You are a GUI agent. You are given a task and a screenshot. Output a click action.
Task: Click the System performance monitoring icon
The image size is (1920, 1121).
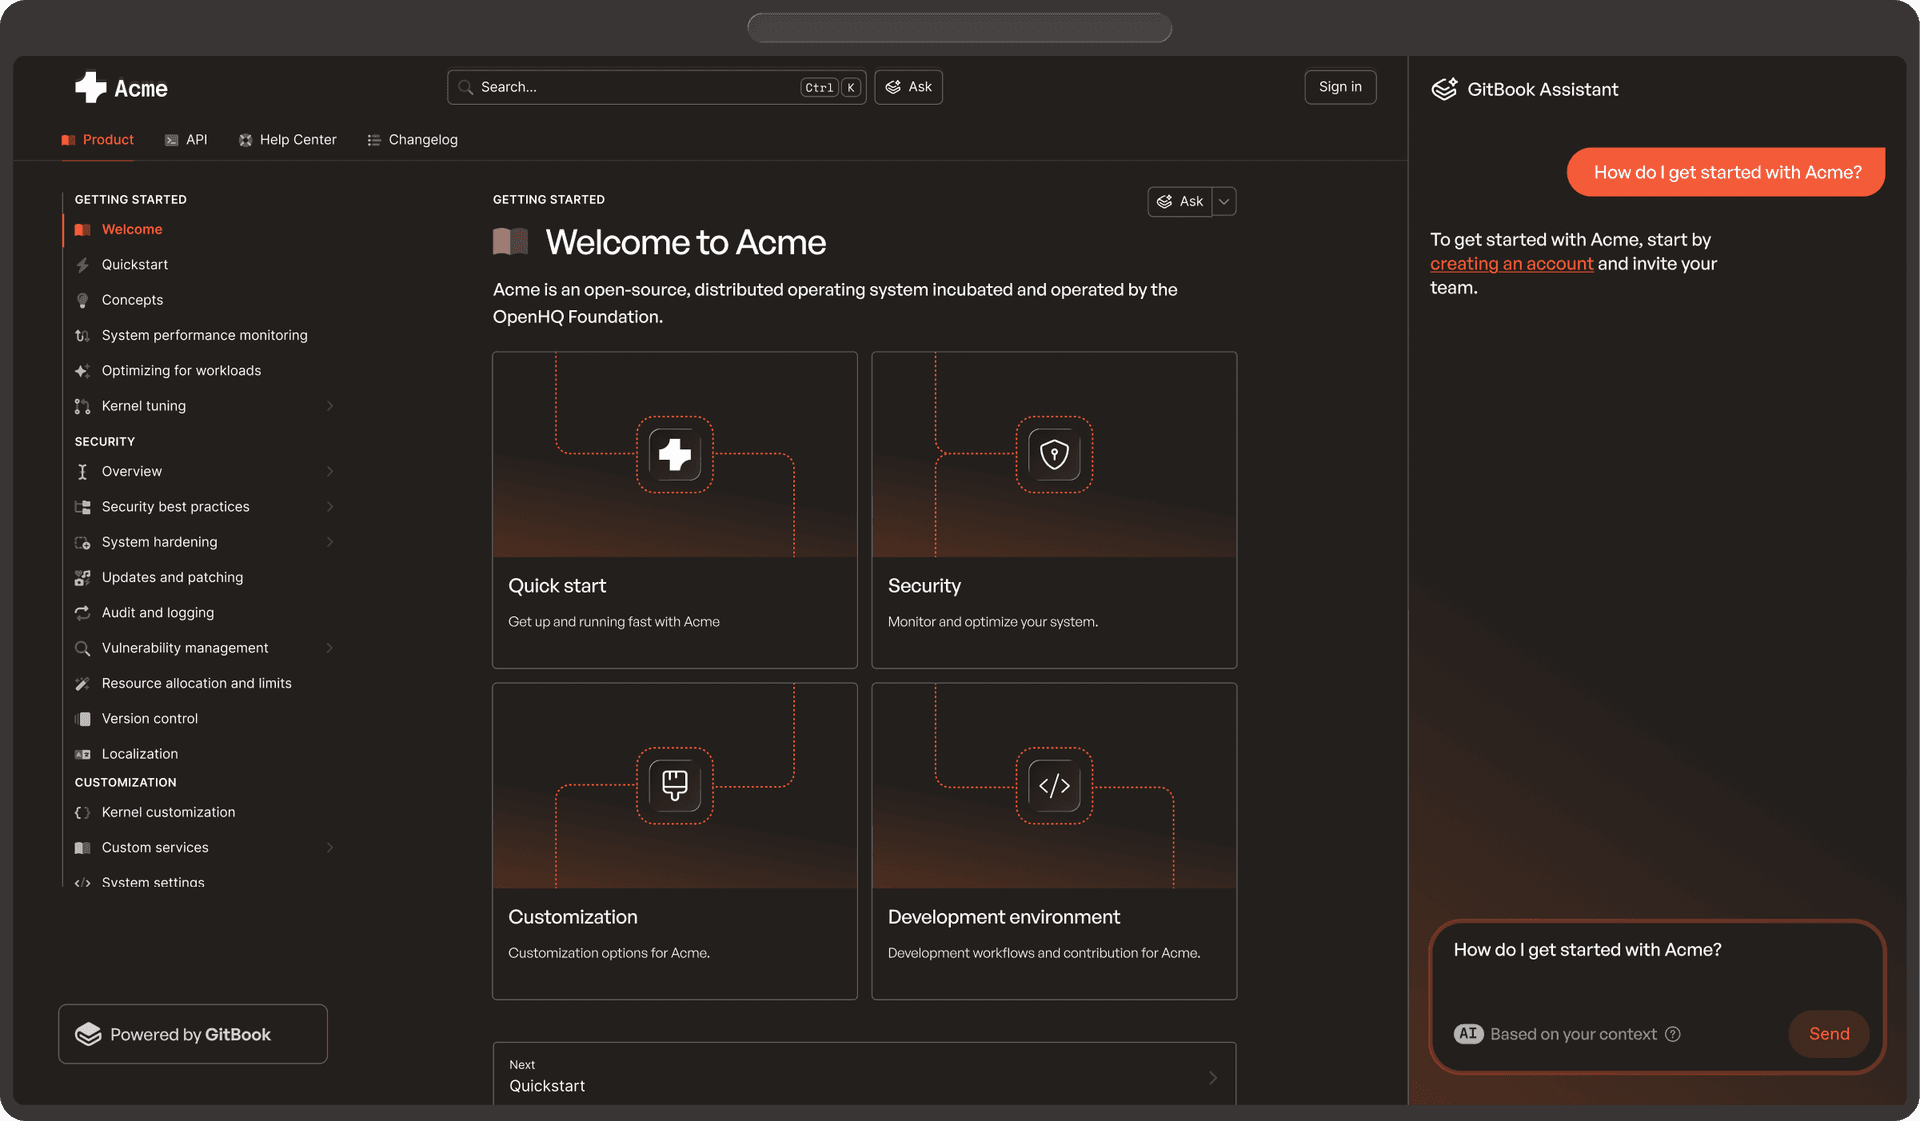tap(83, 336)
